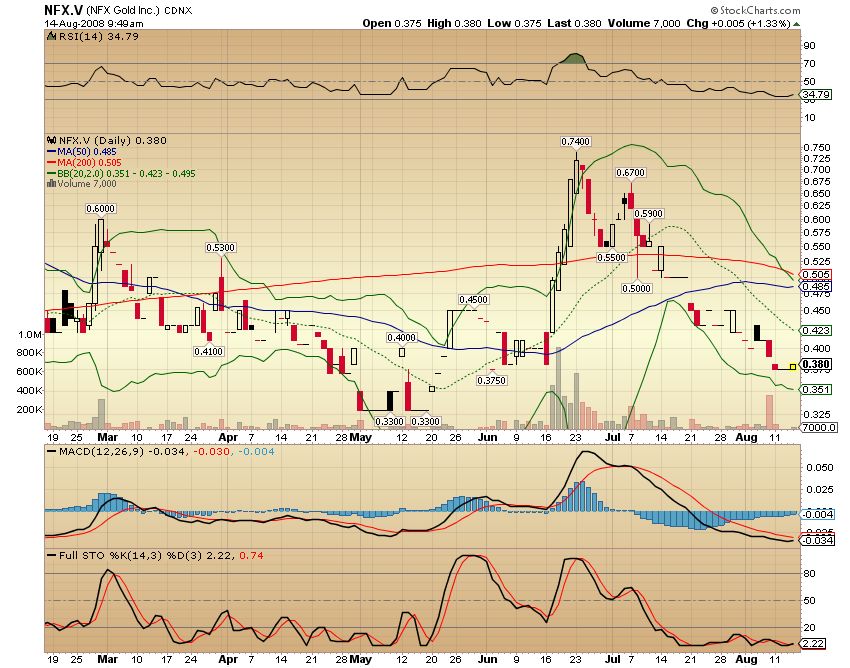
Task: Select the MACD line icon
Action: pyautogui.click(x=51, y=452)
